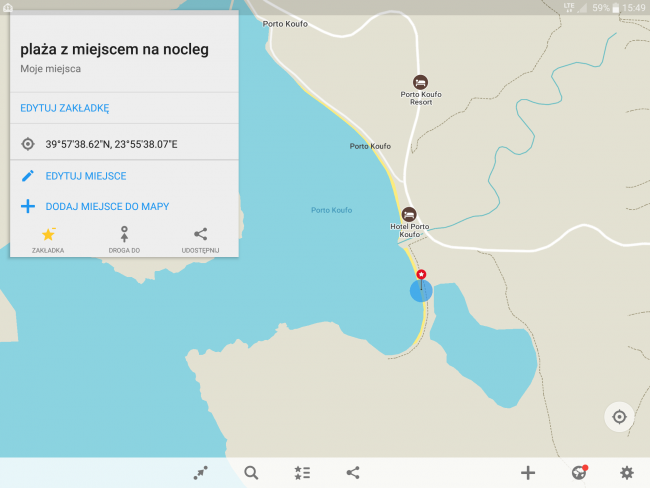Open bookmarks list icon in bottom bar

coord(302,473)
